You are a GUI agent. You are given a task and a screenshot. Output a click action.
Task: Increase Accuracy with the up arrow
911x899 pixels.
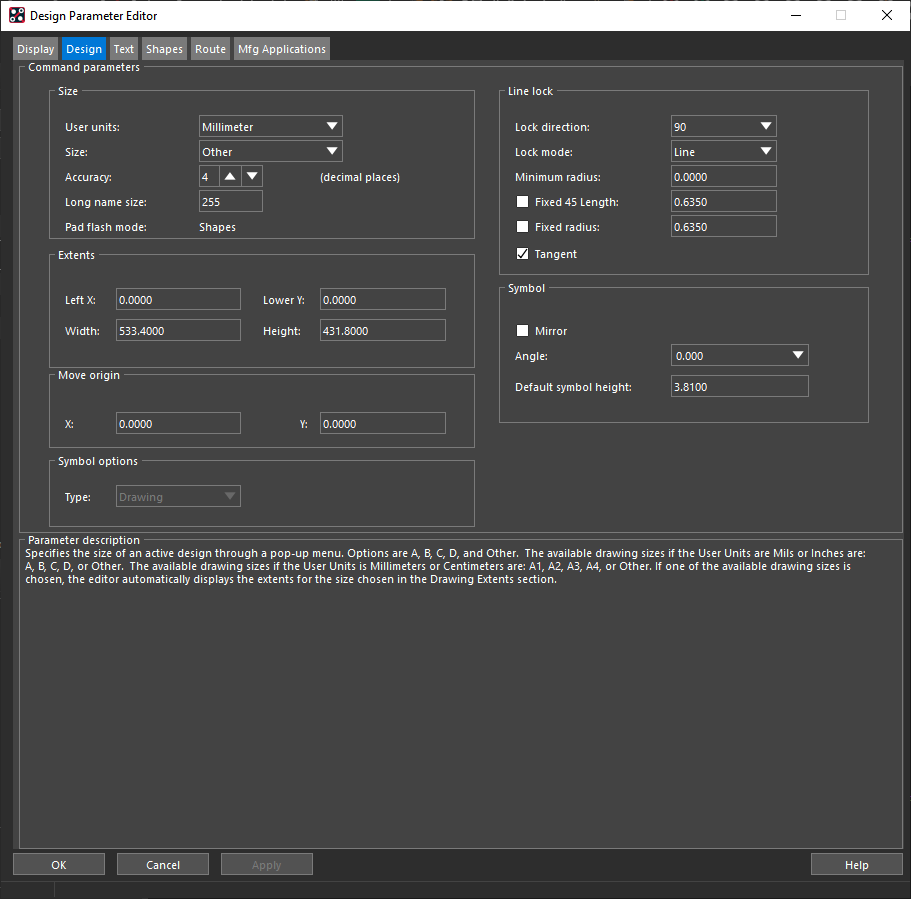click(x=230, y=176)
